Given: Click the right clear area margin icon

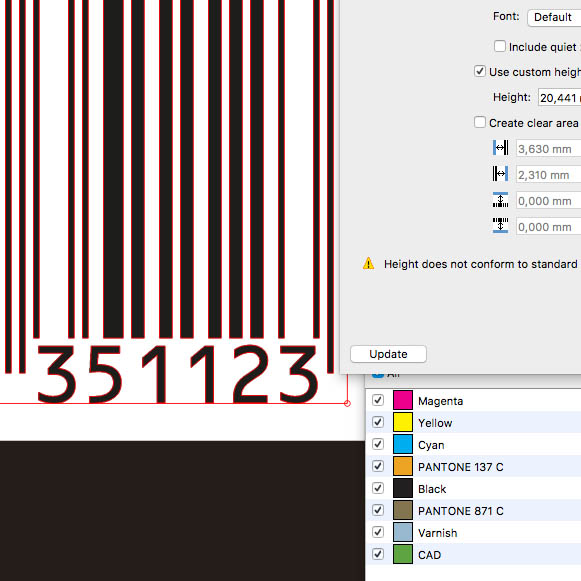Looking at the screenshot, I should (x=500, y=174).
